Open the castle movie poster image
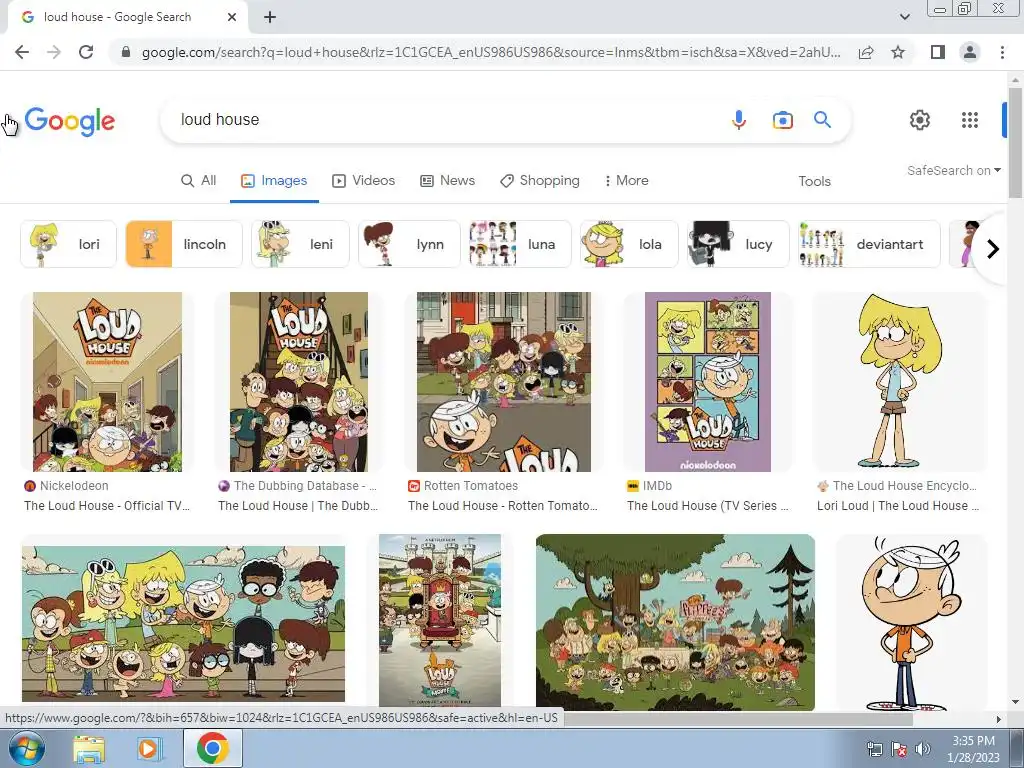This screenshot has height=768, width=1024. pos(440,621)
